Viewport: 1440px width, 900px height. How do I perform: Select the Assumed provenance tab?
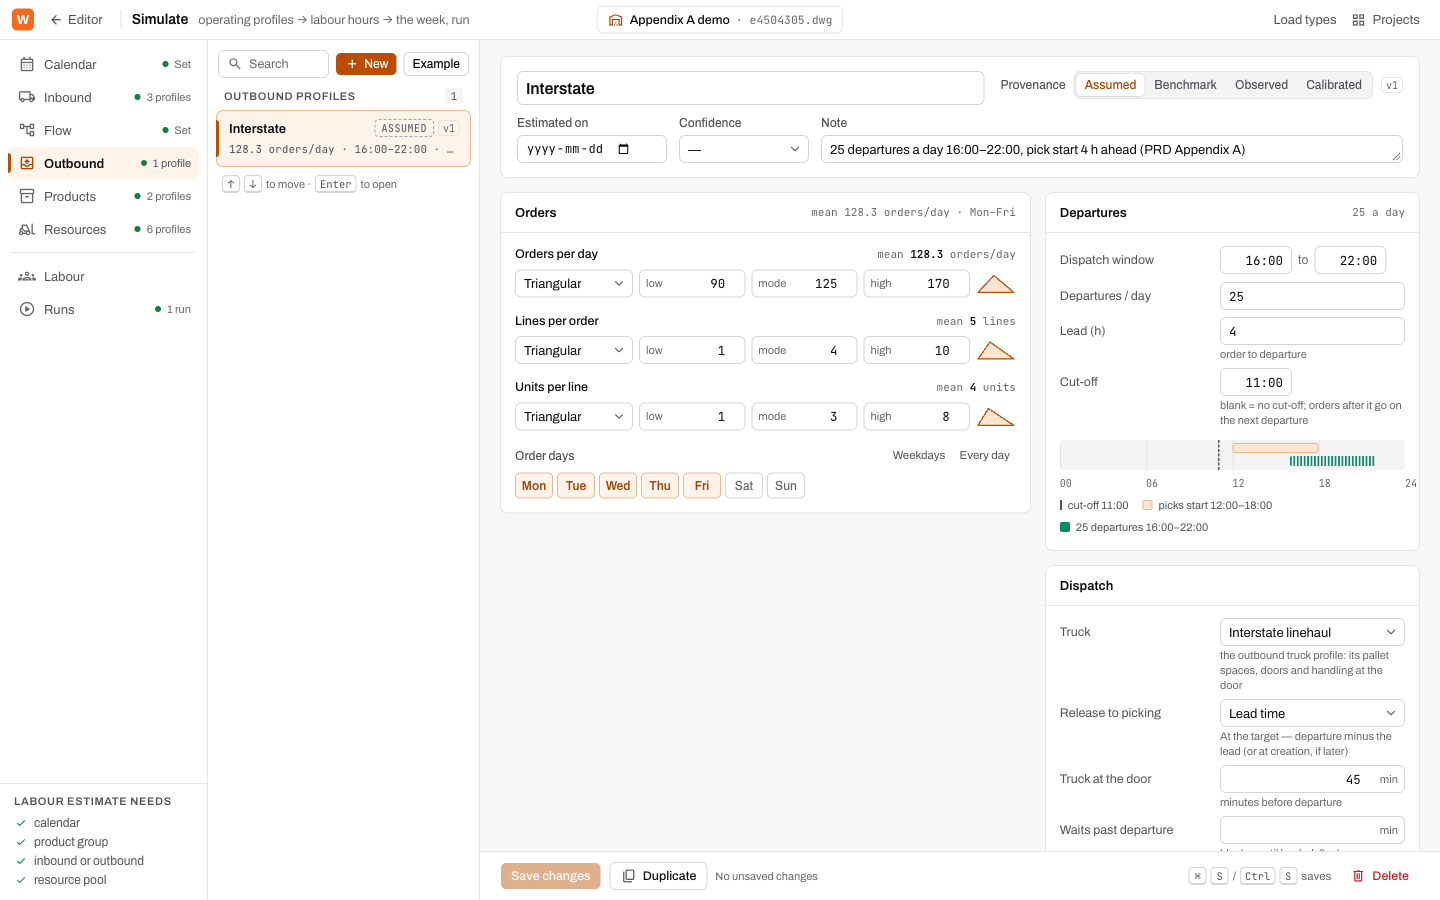(x=1110, y=85)
